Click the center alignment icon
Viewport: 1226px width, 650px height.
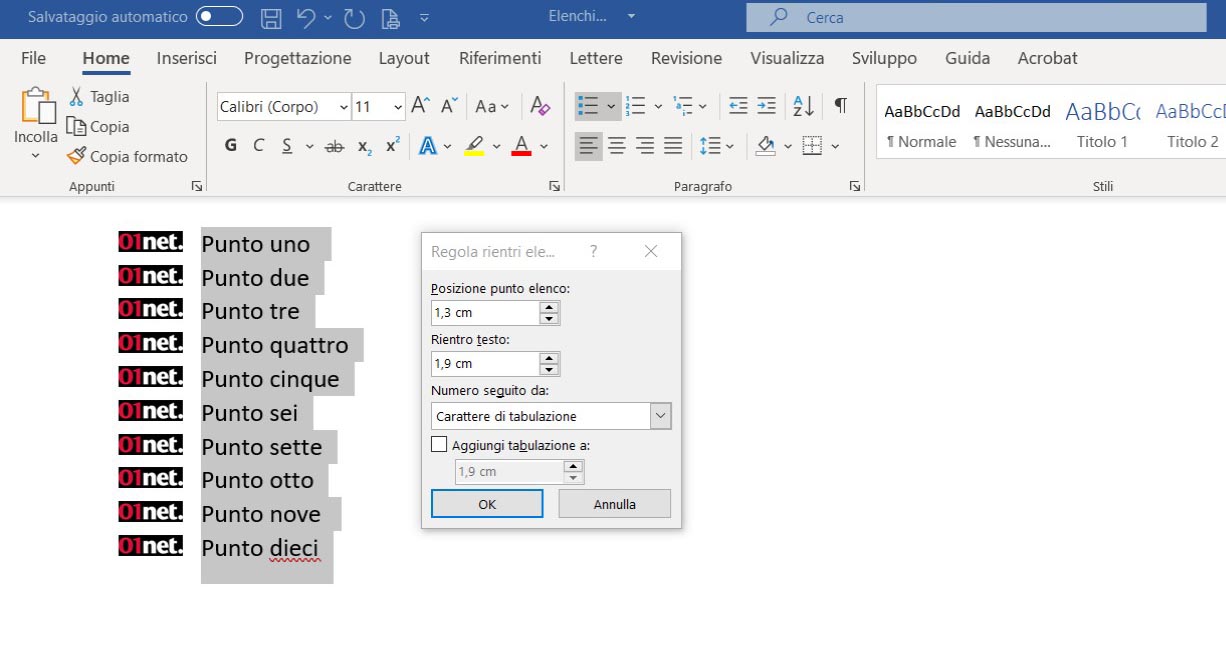(617, 146)
